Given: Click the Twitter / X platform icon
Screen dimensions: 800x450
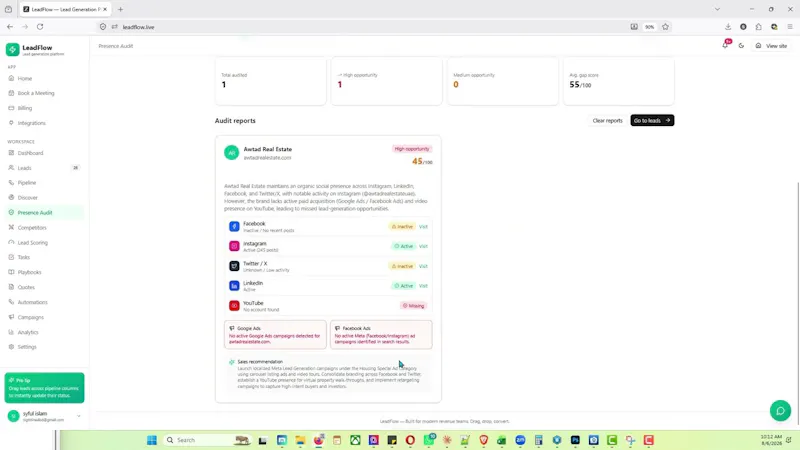Looking at the screenshot, I should pyautogui.click(x=234, y=266).
